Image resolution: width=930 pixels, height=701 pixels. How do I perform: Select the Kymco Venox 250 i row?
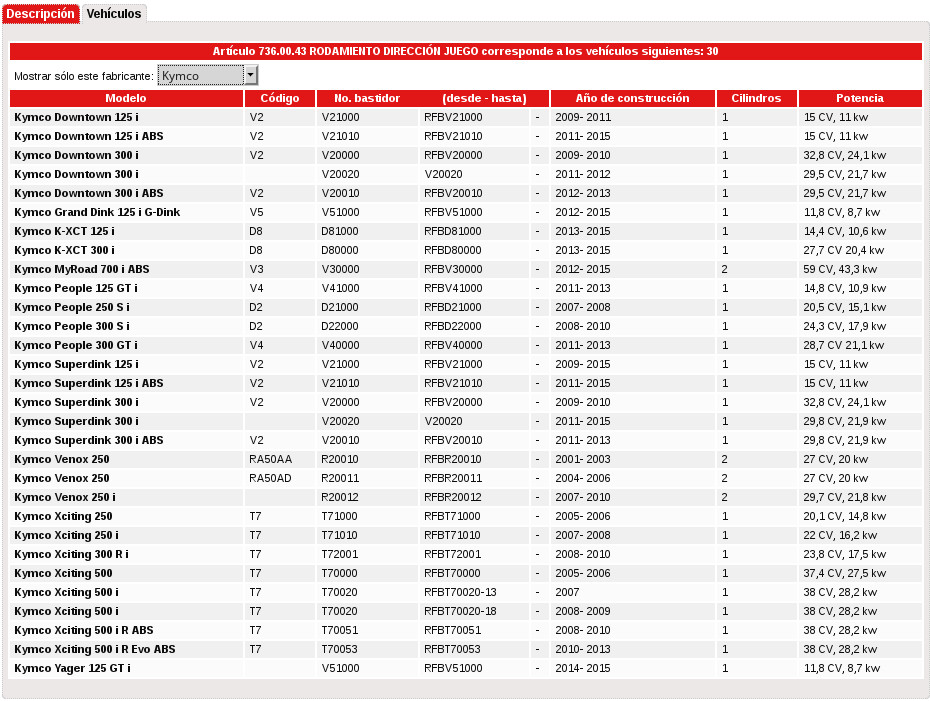pyautogui.click(x=65, y=497)
